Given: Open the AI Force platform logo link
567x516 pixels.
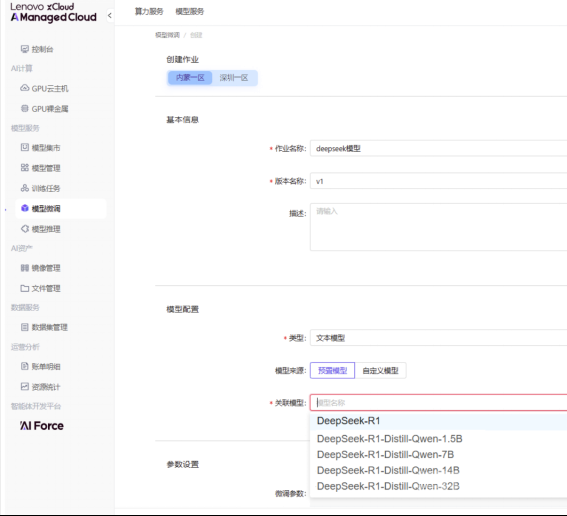Looking at the screenshot, I should click(x=42, y=426).
